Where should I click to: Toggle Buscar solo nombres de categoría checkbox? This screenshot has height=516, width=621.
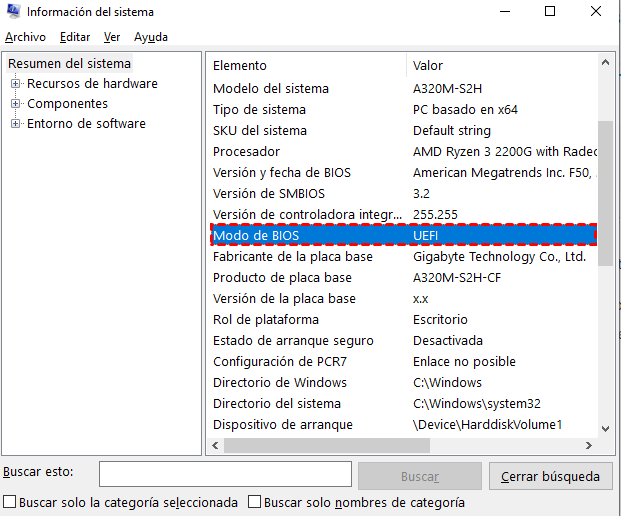click(255, 502)
